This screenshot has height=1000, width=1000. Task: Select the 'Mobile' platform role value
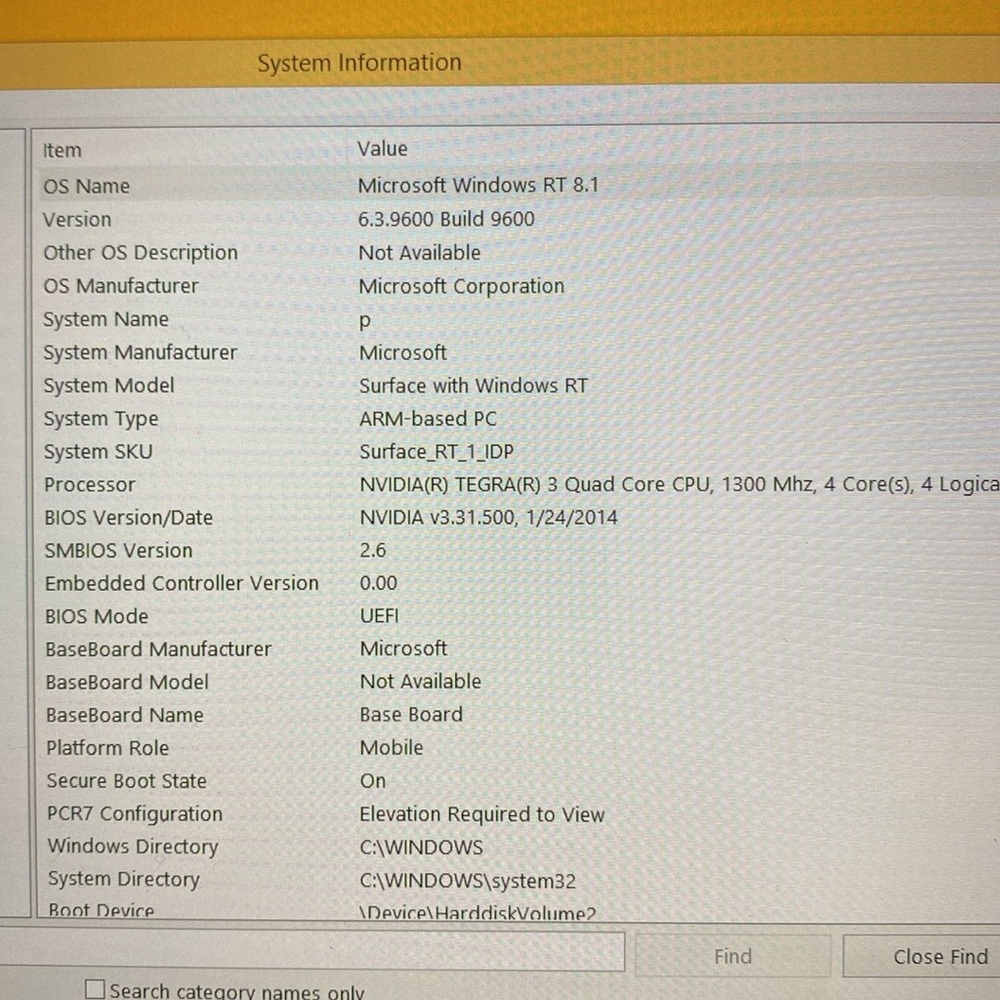(392, 747)
